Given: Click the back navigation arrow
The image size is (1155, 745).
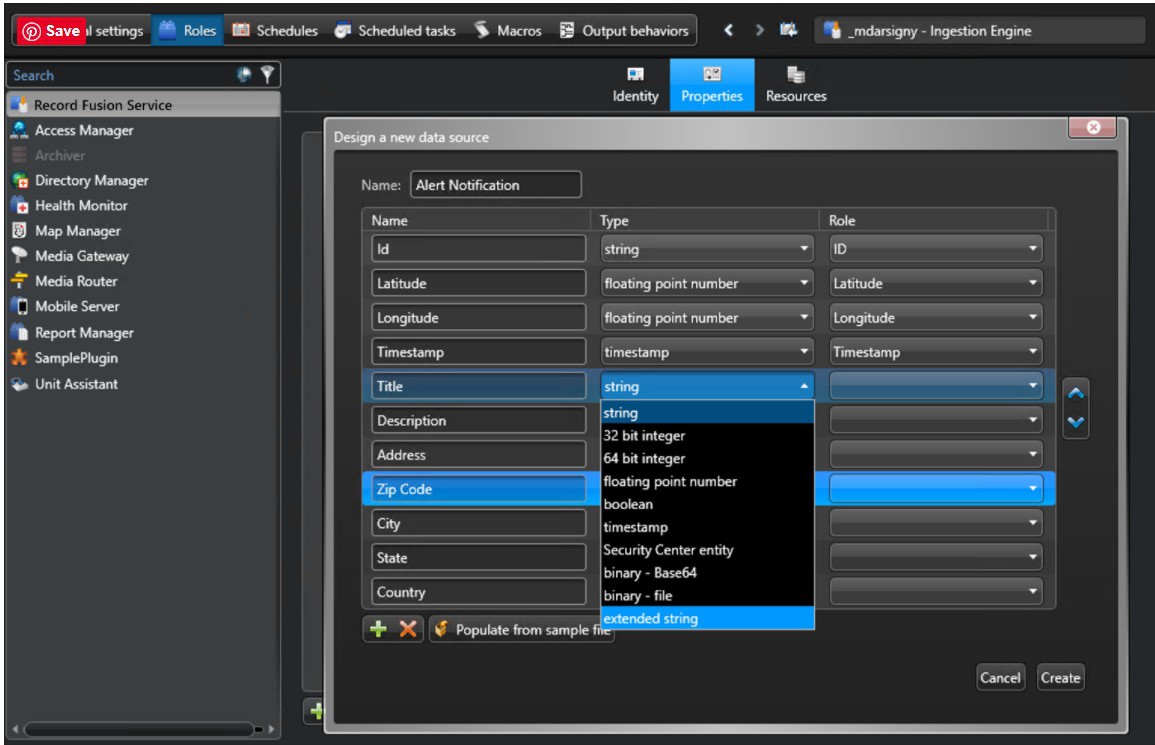Looking at the screenshot, I should click(x=729, y=31).
